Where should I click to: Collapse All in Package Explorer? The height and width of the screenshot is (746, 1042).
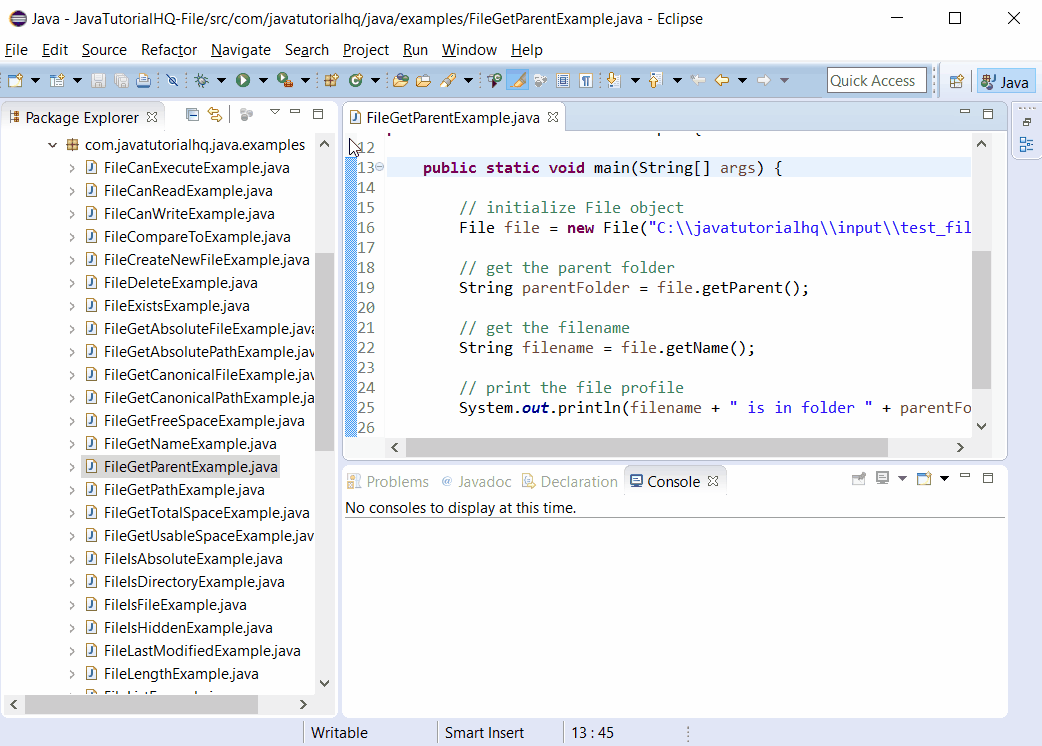(x=192, y=114)
